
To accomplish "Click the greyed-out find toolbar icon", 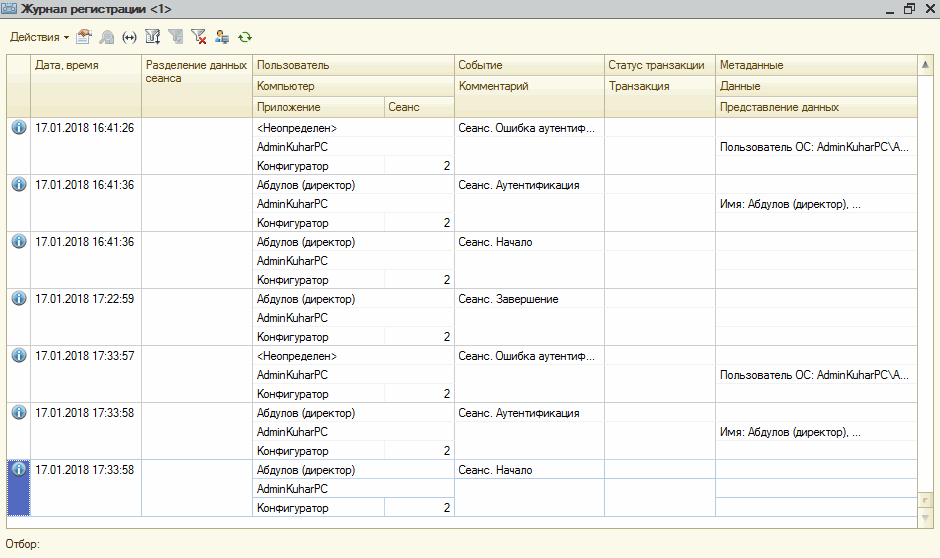I will [106, 37].
